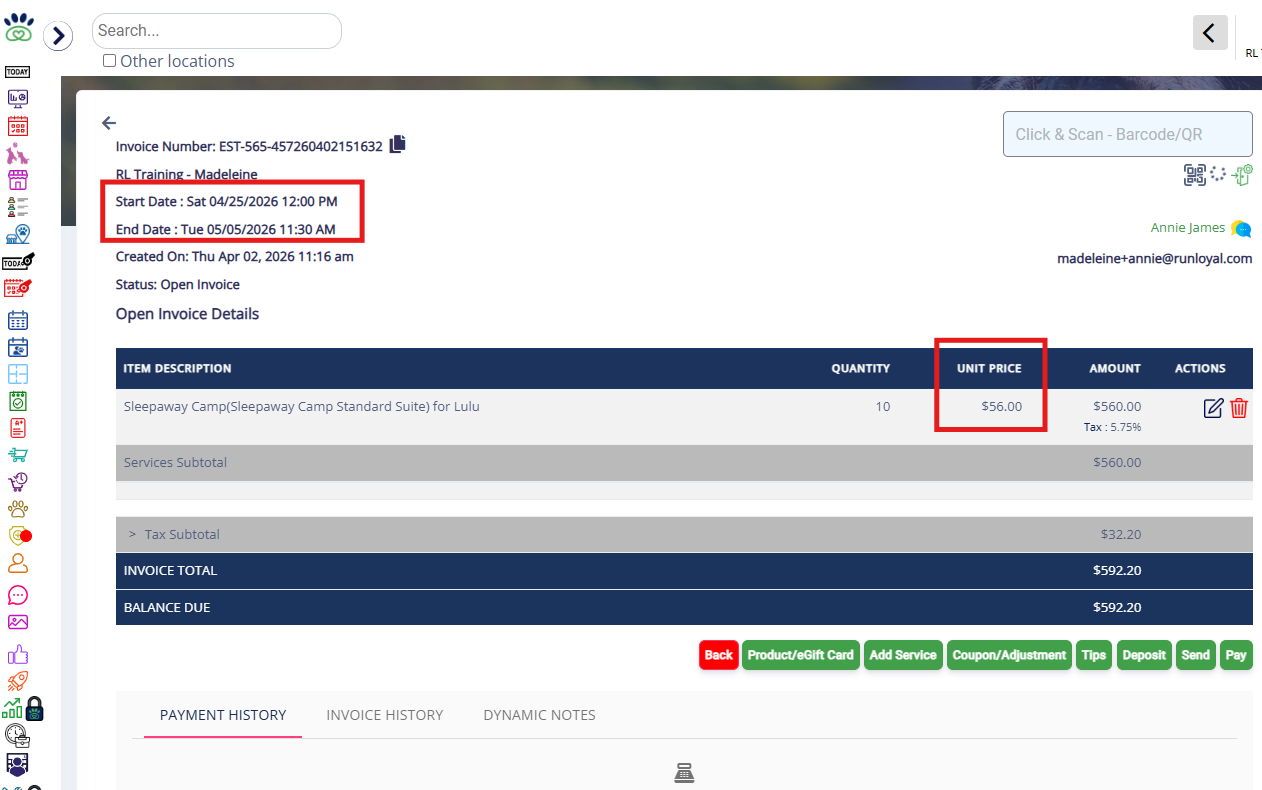Click the light blue four-pane grid icon
The width and height of the screenshot is (1262, 790).
click(18, 374)
